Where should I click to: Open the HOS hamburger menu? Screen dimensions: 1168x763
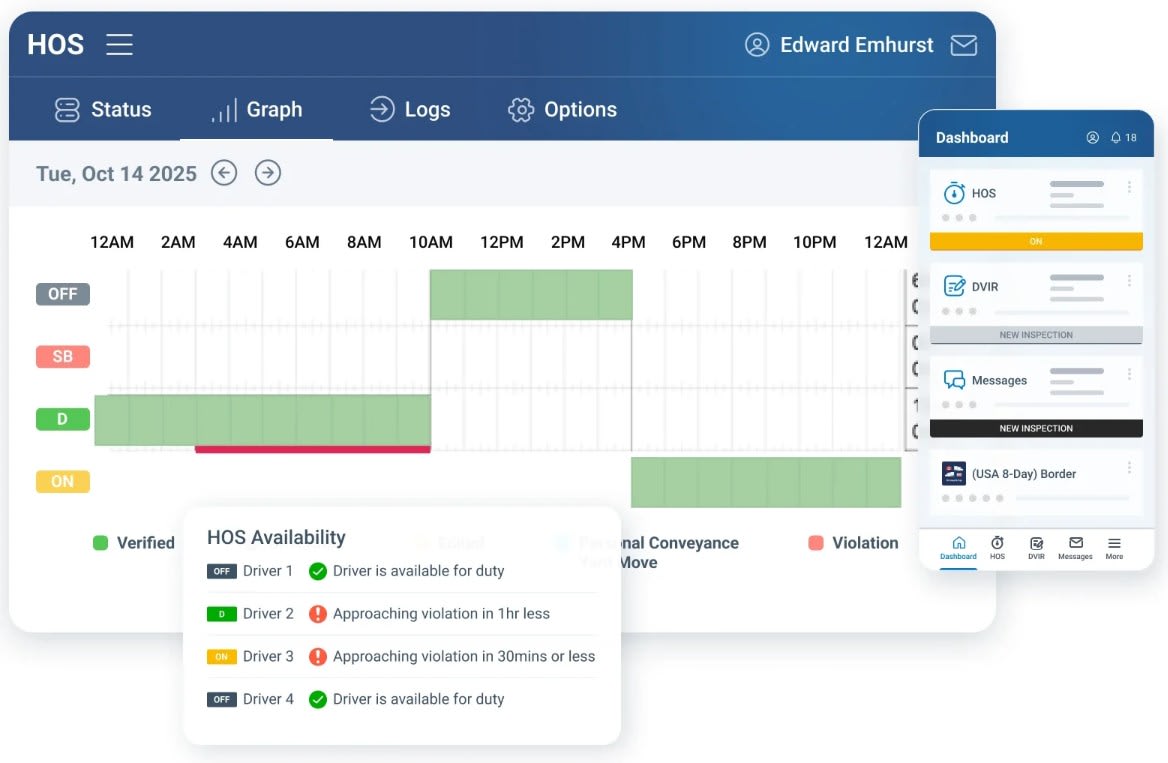click(x=120, y=44)
